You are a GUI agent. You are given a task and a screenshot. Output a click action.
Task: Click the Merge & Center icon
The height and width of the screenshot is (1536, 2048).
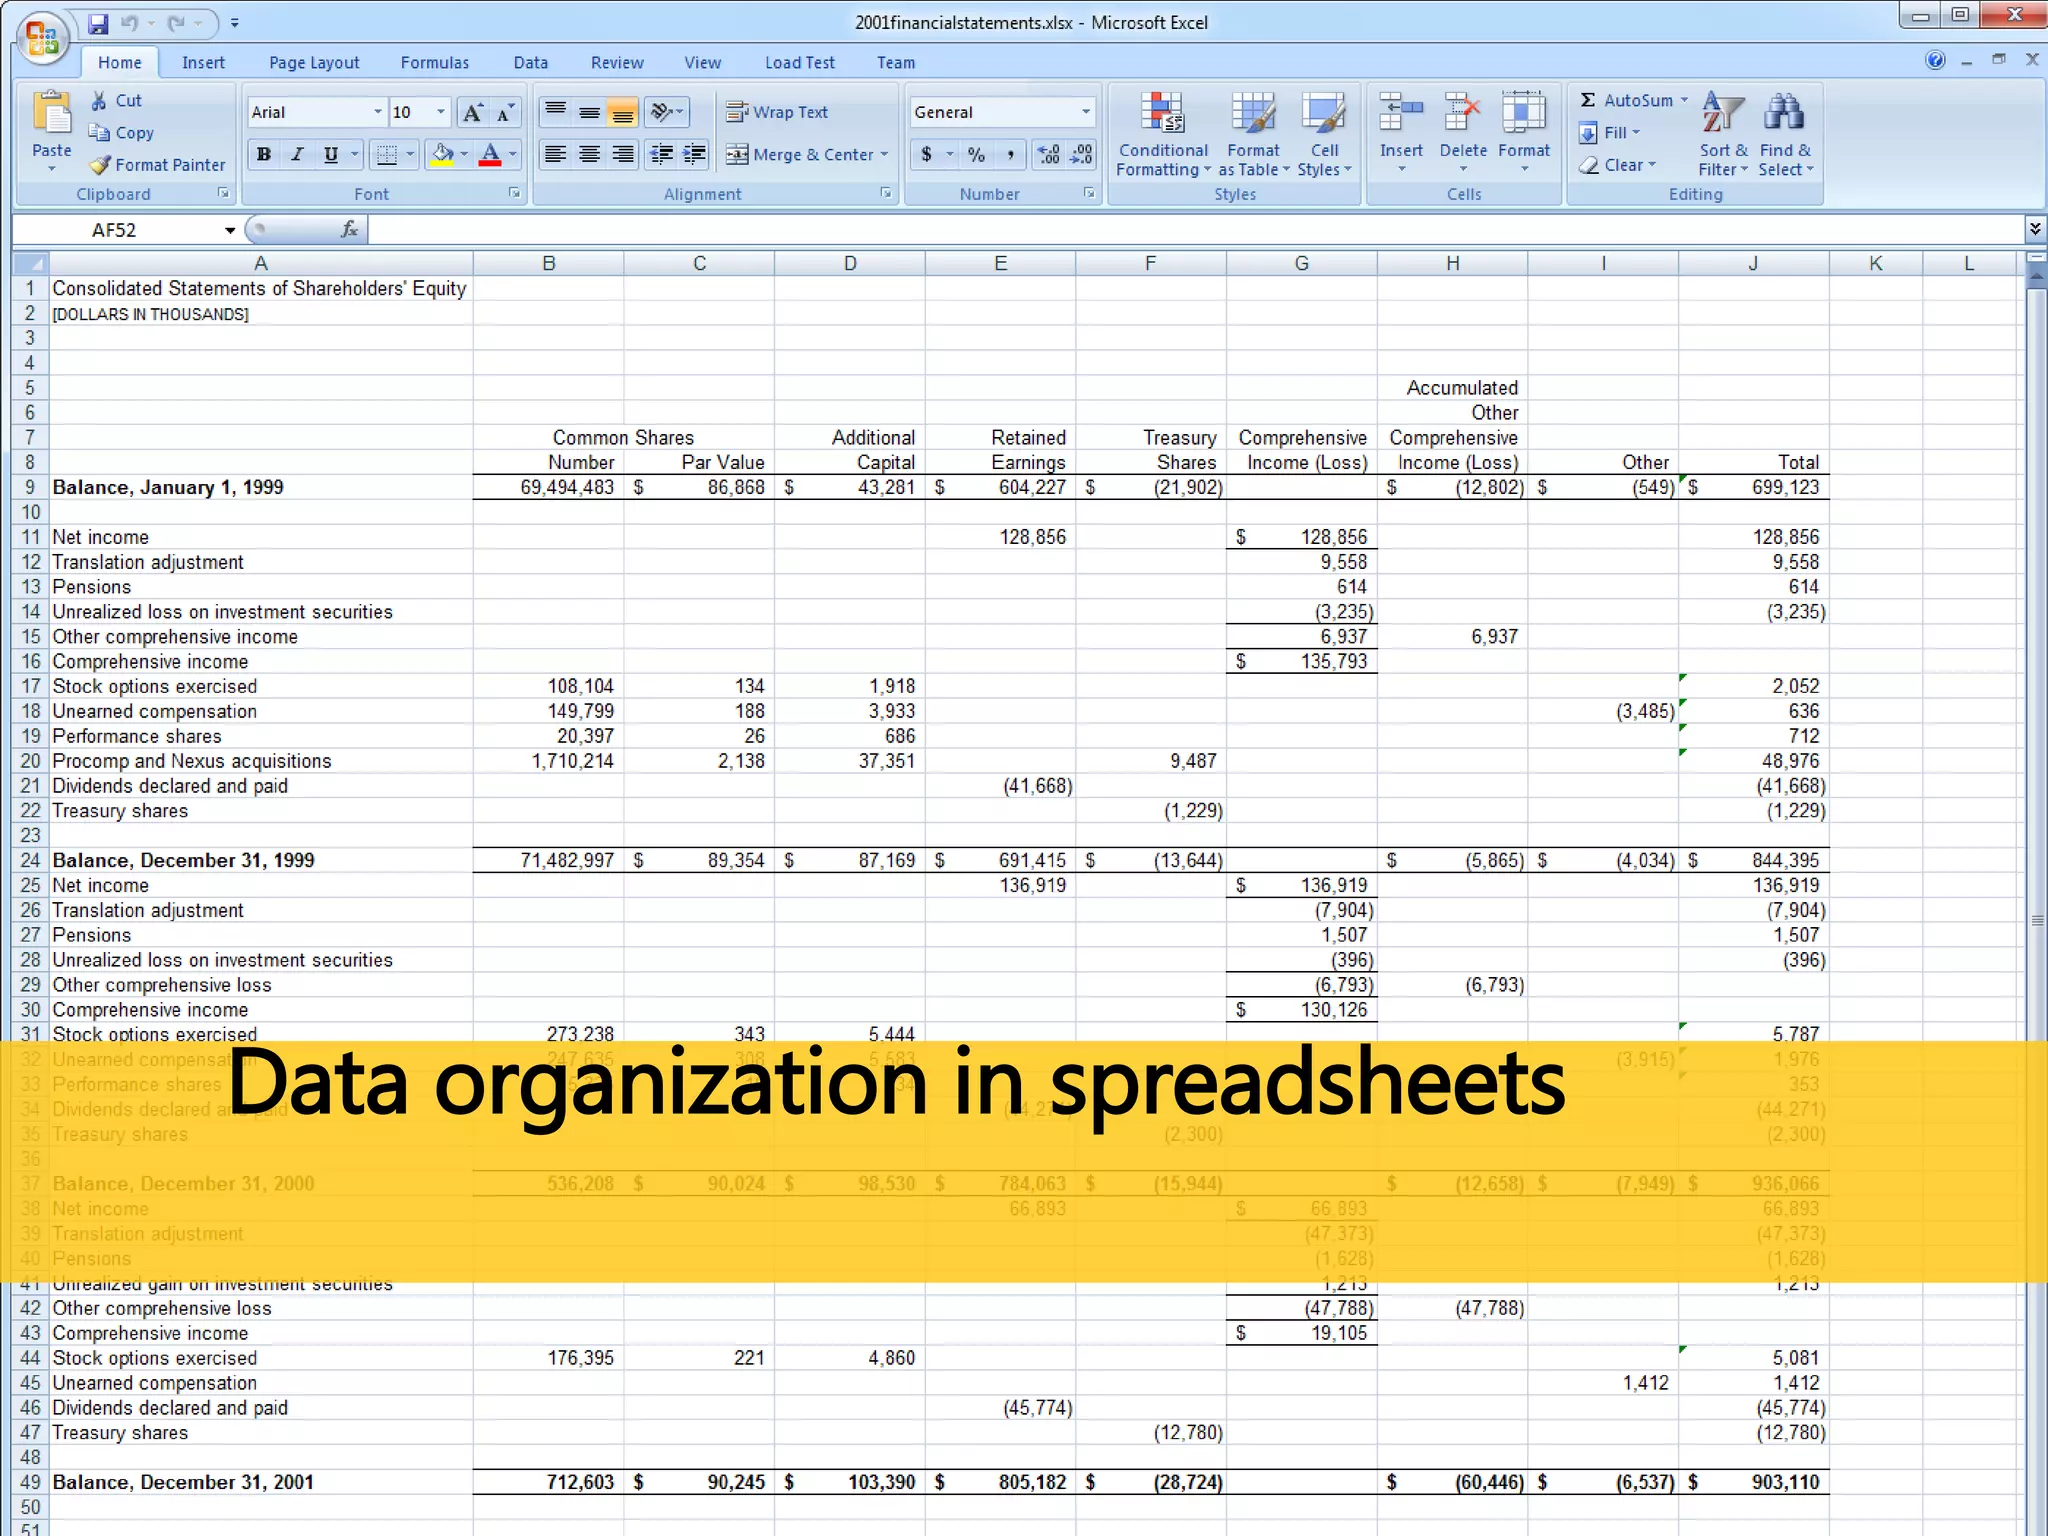tap(738, 154)
